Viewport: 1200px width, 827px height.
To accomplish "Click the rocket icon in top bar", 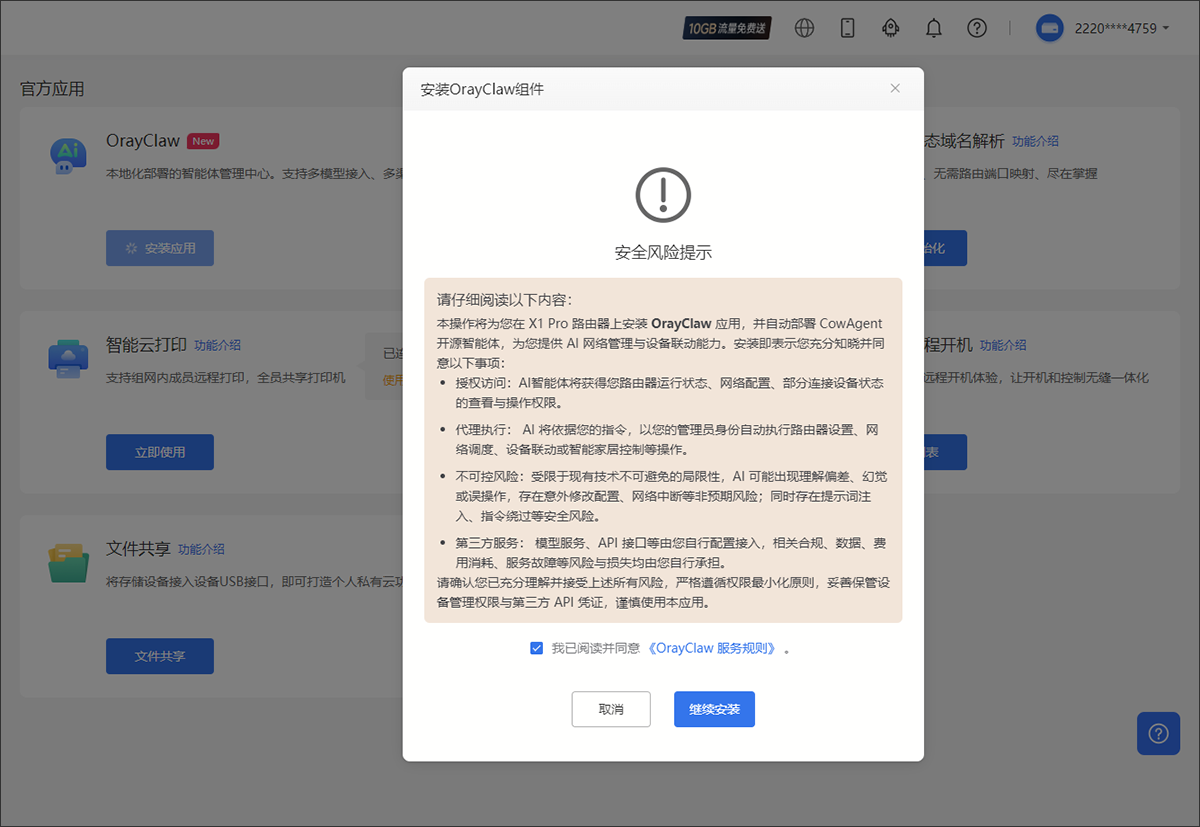I will click(890, 28).
